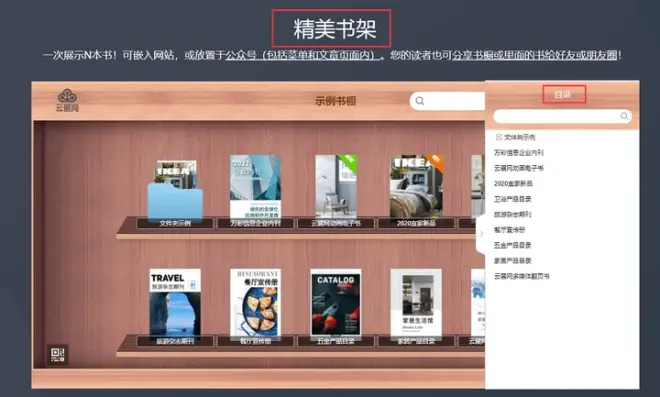
Task: Open the 2020宜家新品 IKEA book cover
Action: (x=416, y=187)
